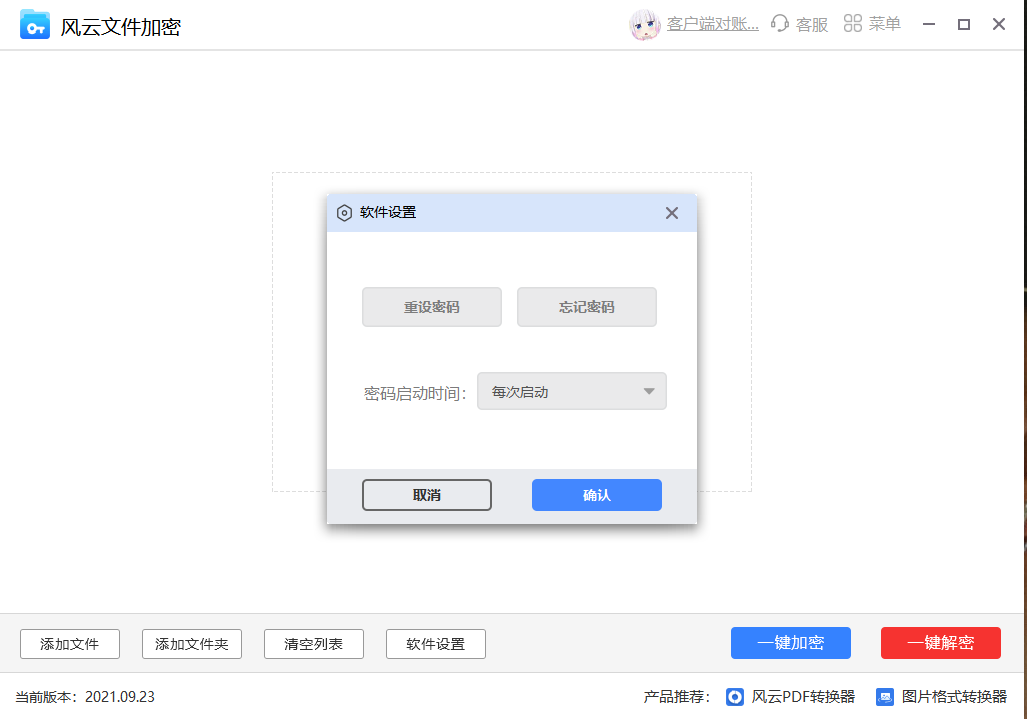Start encryption with 一键加密

click(790, 643)
